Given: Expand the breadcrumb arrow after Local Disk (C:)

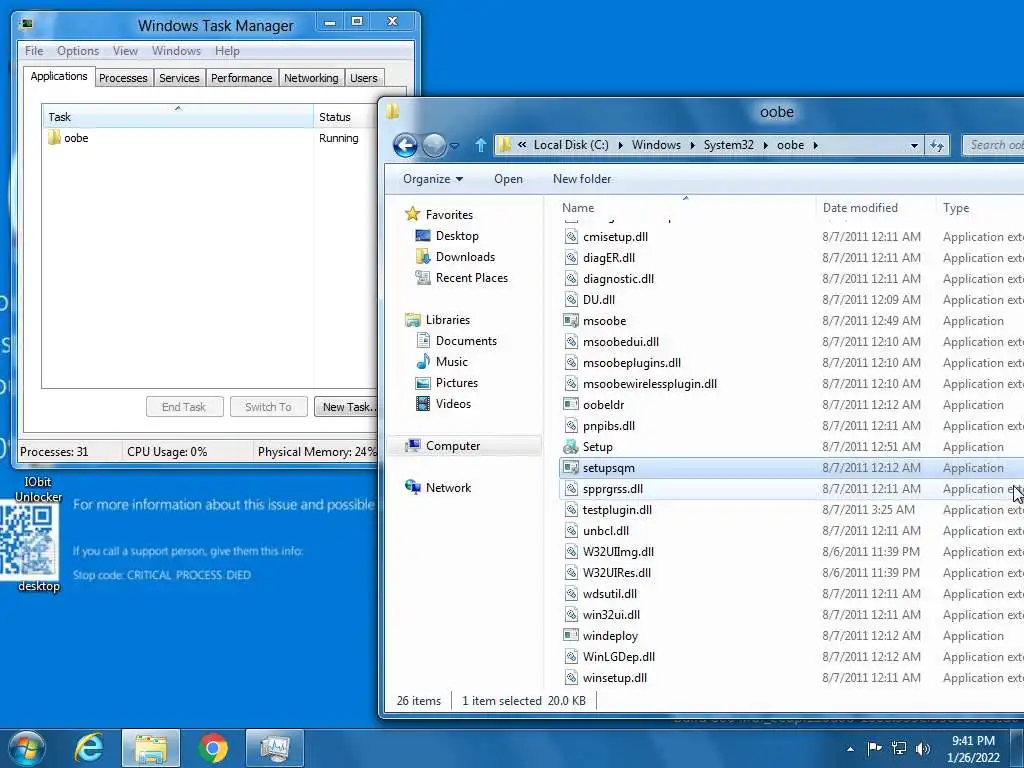Looking at the screenshot, I should (x=620, y=145).
